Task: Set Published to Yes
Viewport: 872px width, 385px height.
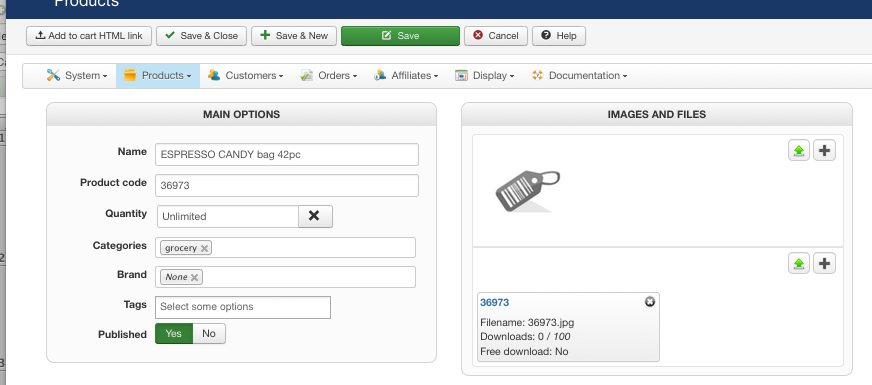Action: 174,333
